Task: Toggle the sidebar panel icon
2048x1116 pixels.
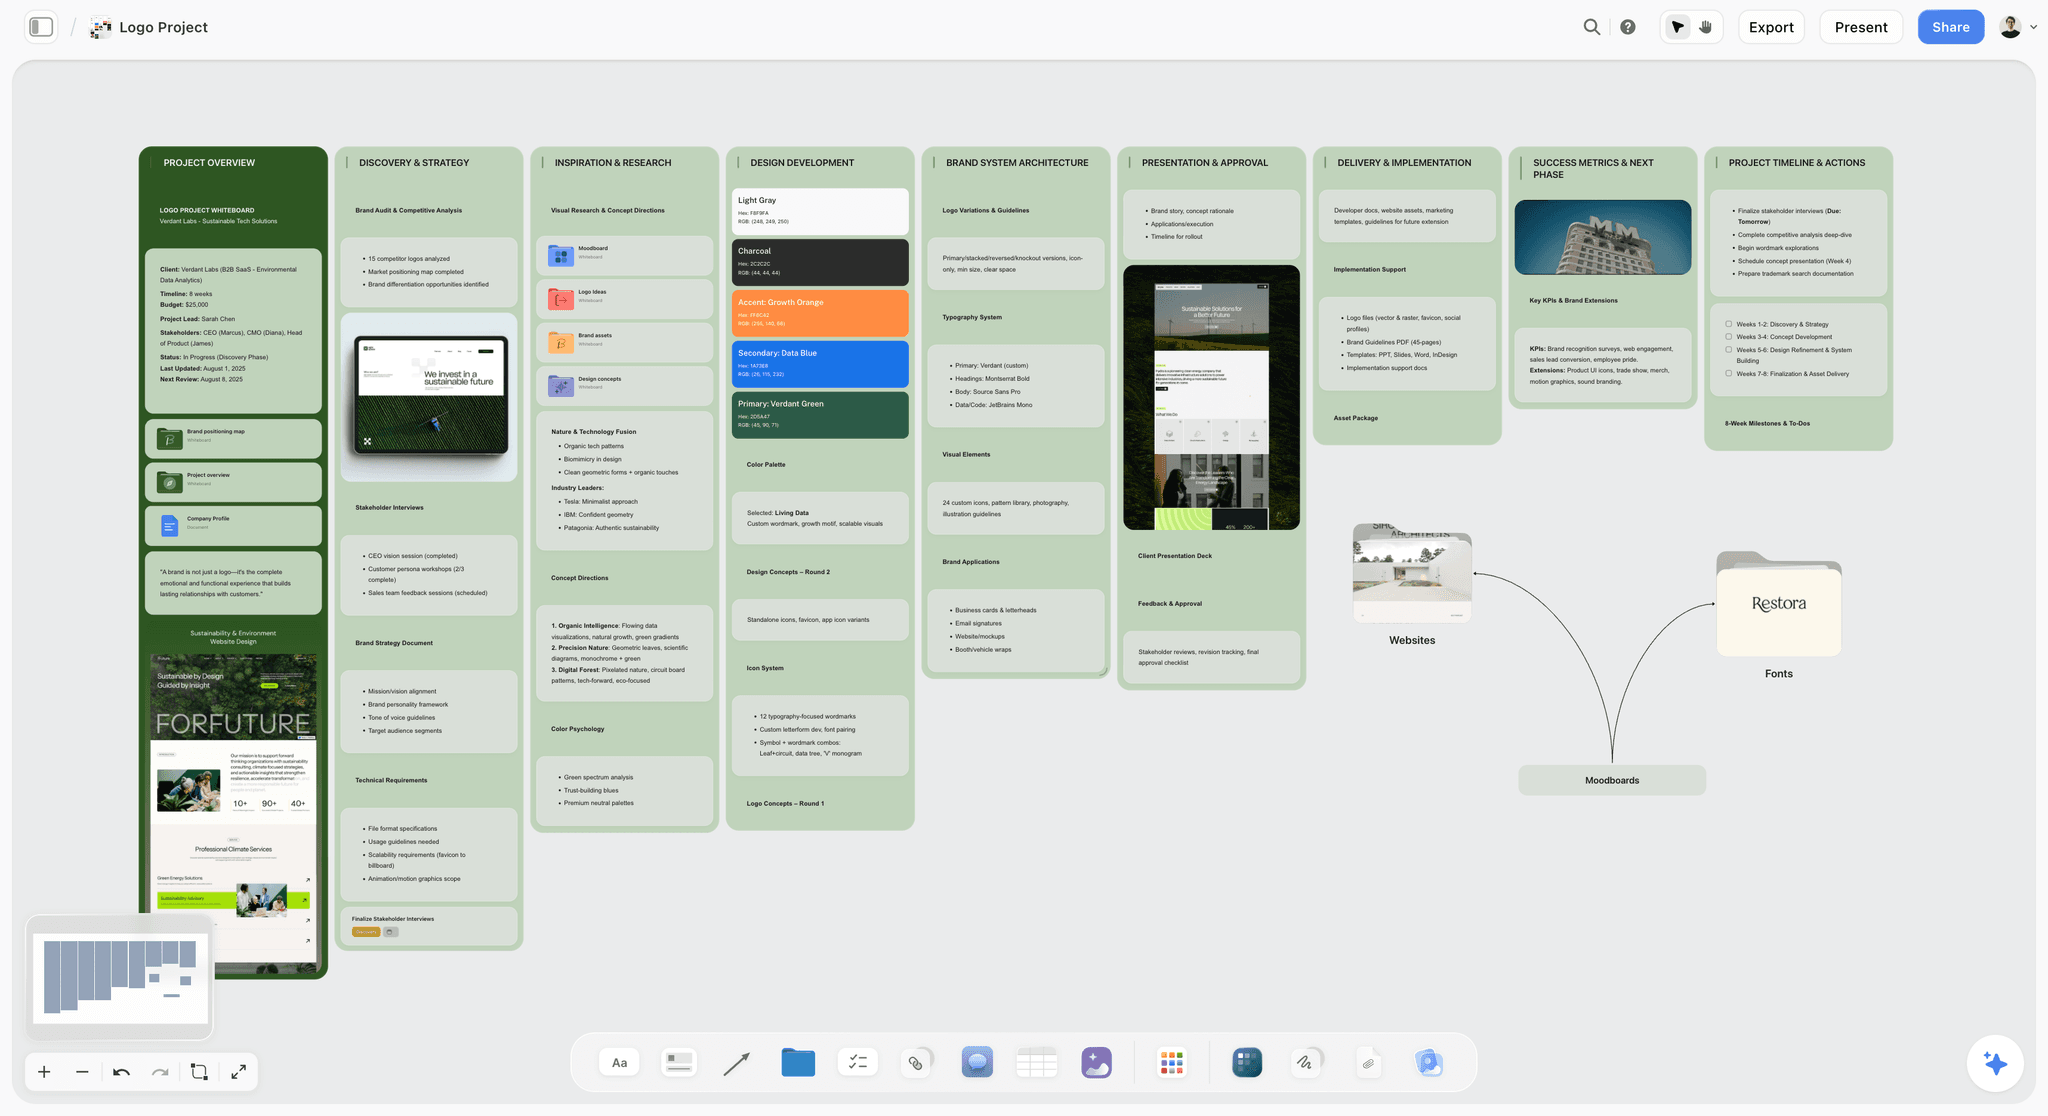Action: [x=41, y=27]
